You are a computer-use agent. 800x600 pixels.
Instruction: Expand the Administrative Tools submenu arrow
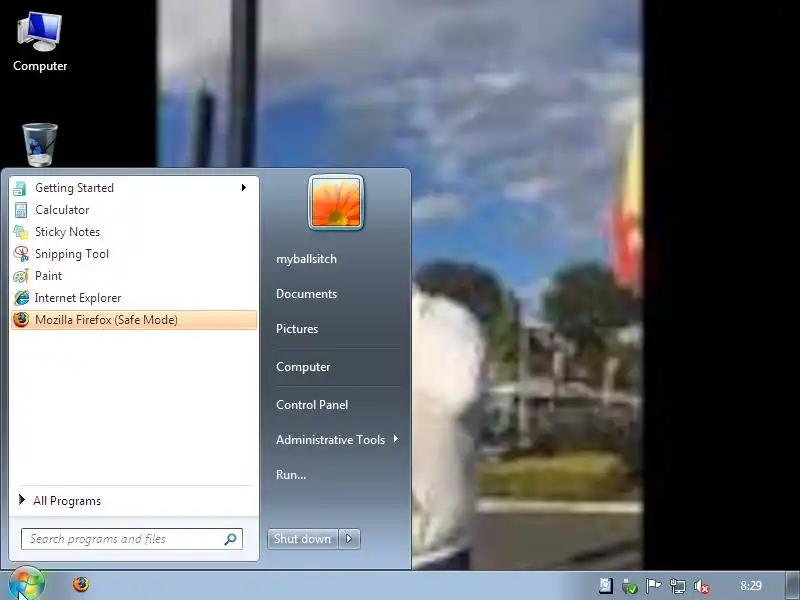click(x=396, y=439)
